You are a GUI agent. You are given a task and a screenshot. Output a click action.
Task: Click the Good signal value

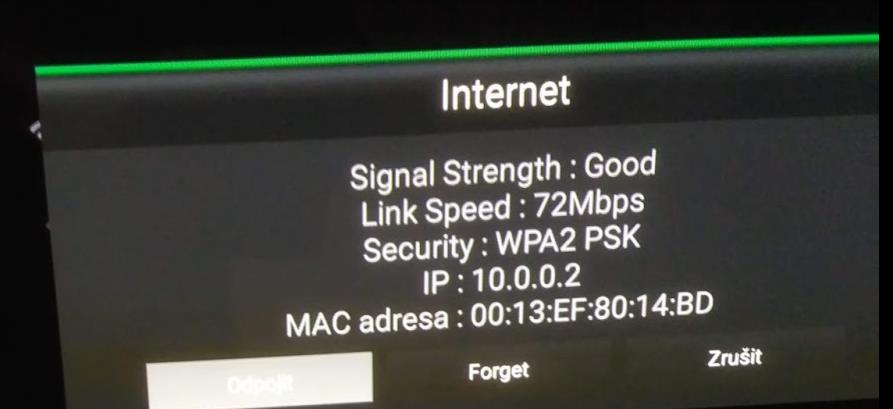pyautogui.click(x=620, y=166)
